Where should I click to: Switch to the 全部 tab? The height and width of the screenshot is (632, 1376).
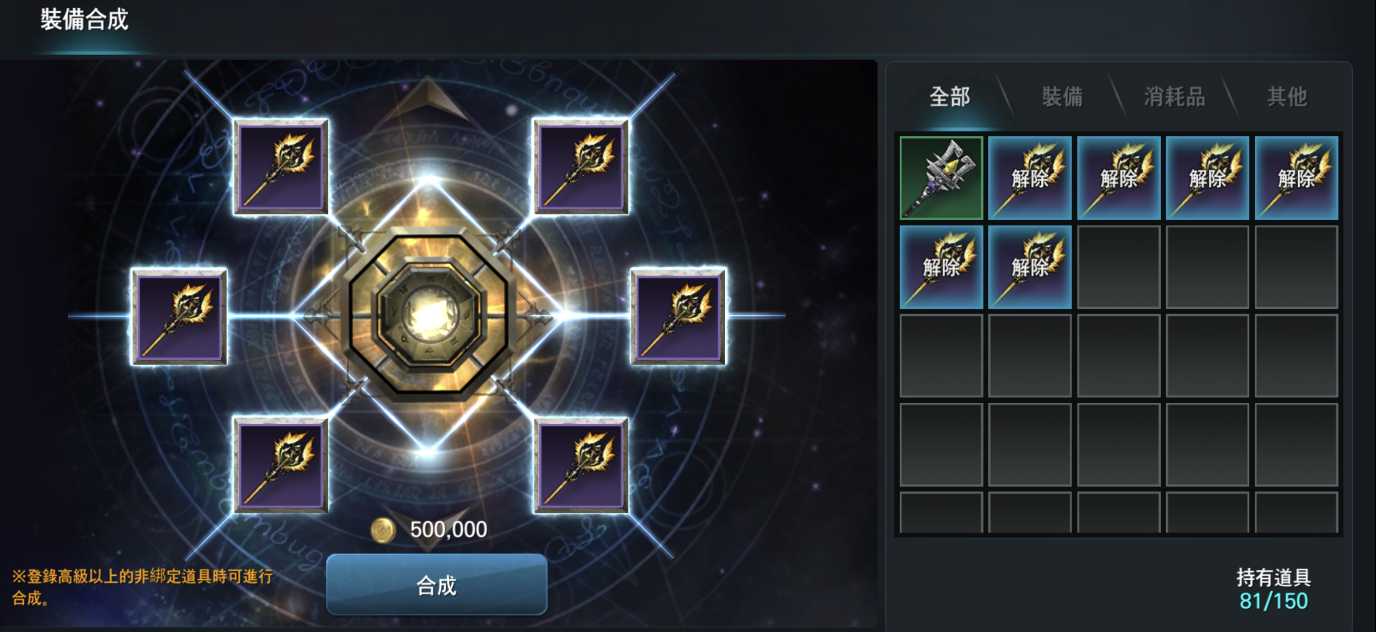click(x=950, y=97)
